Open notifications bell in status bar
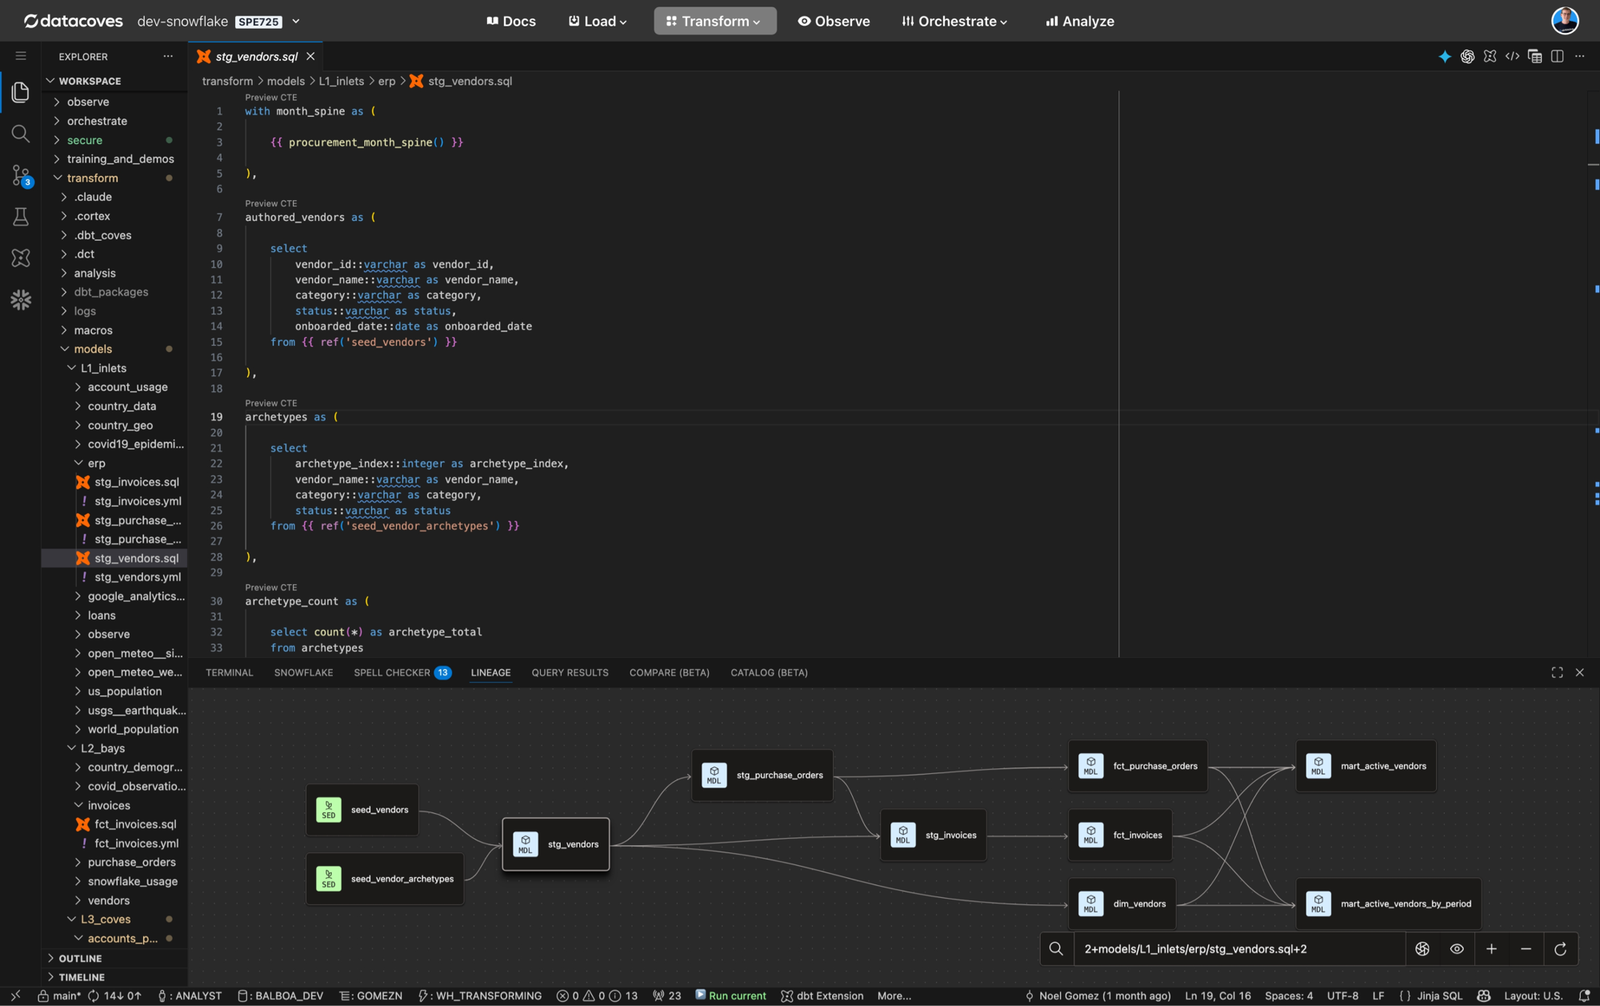Image resolution: width=1600 pixels, height=1006 pixels. [x=1584, y=996]
